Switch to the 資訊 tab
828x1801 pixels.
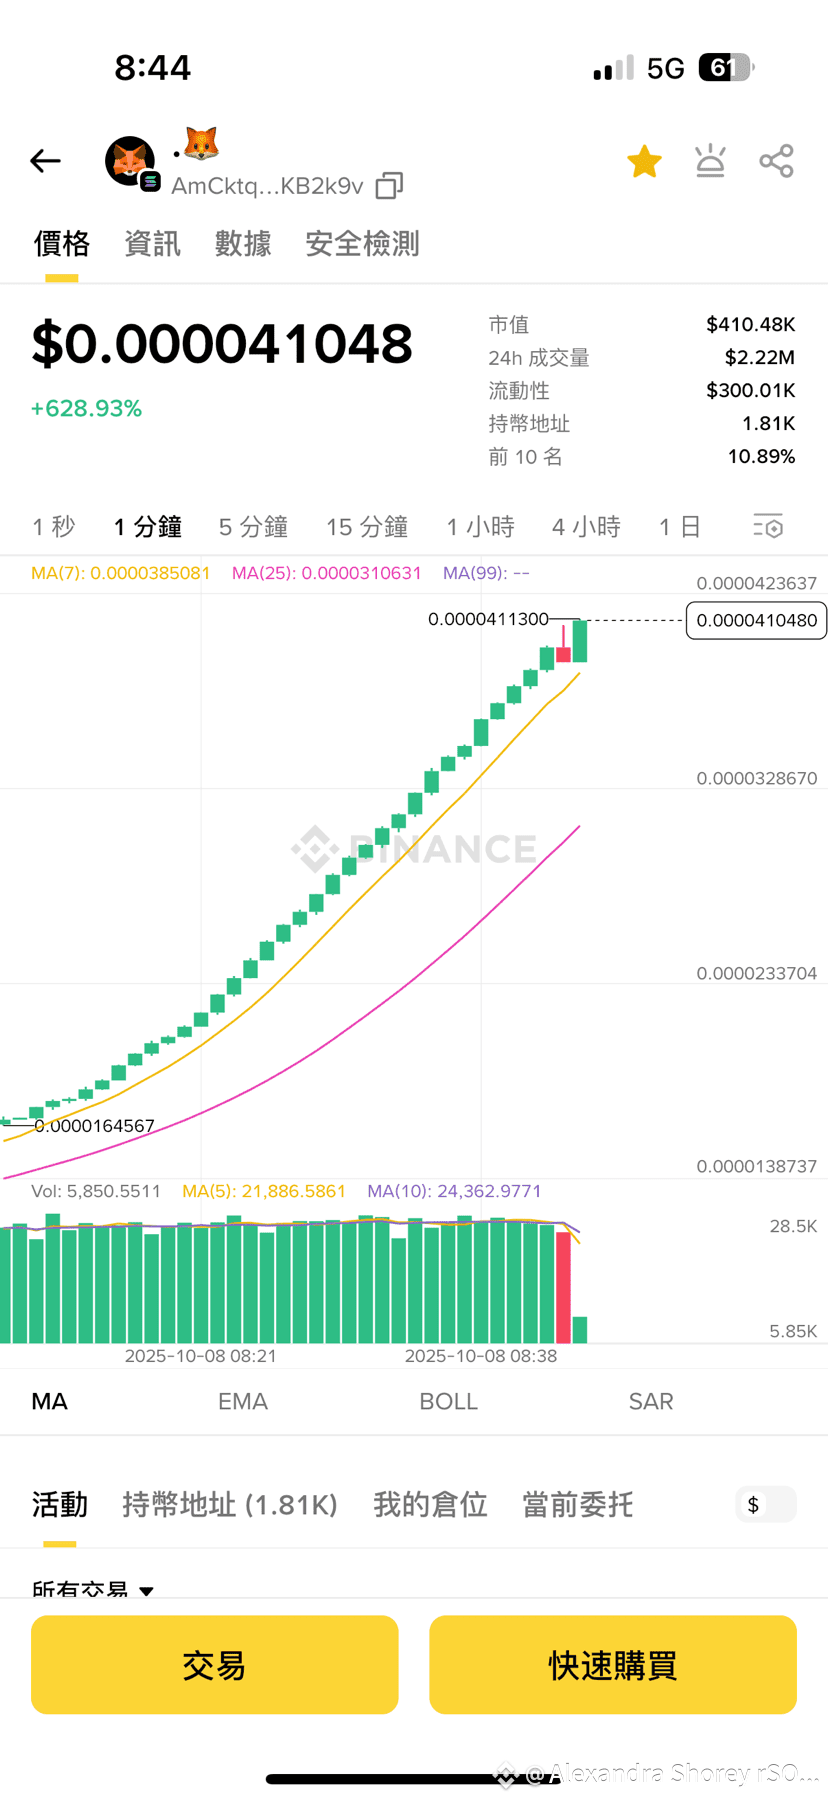coord(152,244)
